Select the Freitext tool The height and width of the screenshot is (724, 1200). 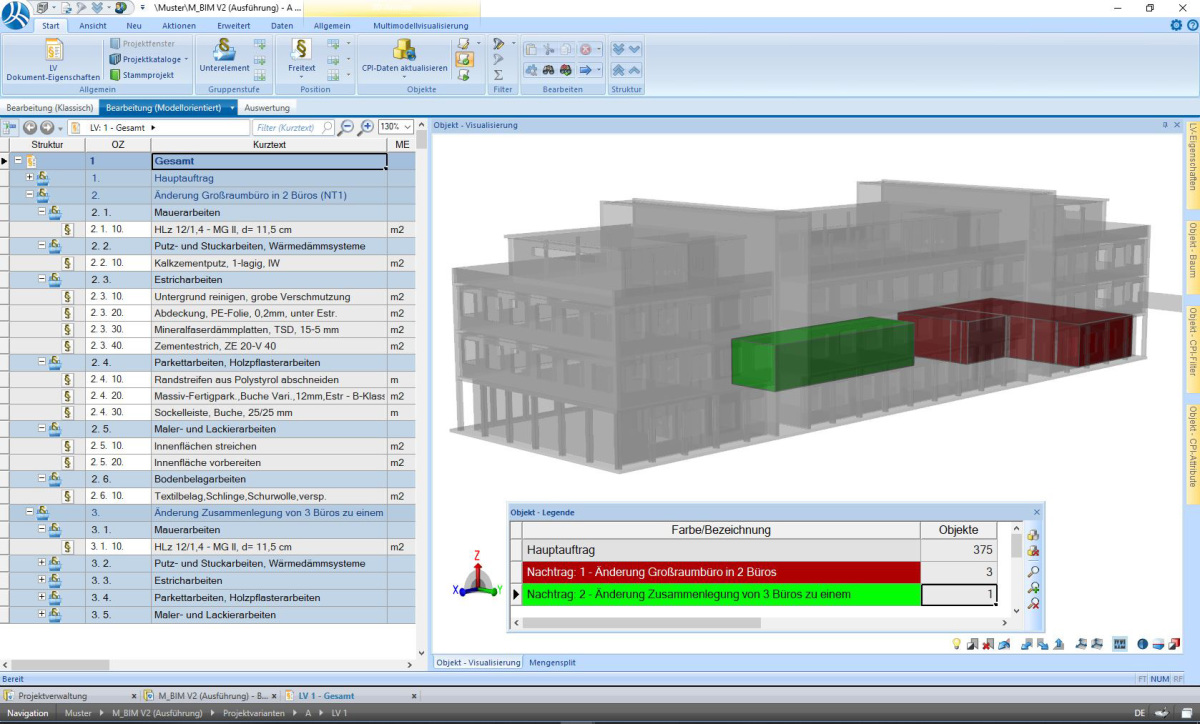click(300, 58)
